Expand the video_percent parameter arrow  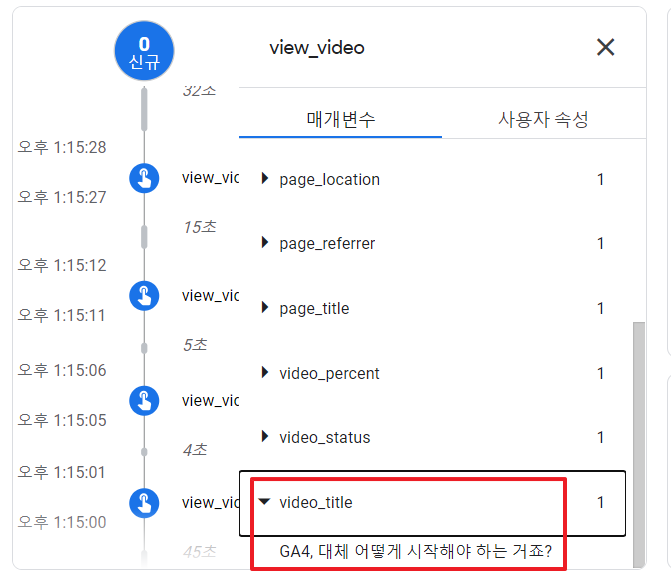pyautogui.click(x=265, y=372)
